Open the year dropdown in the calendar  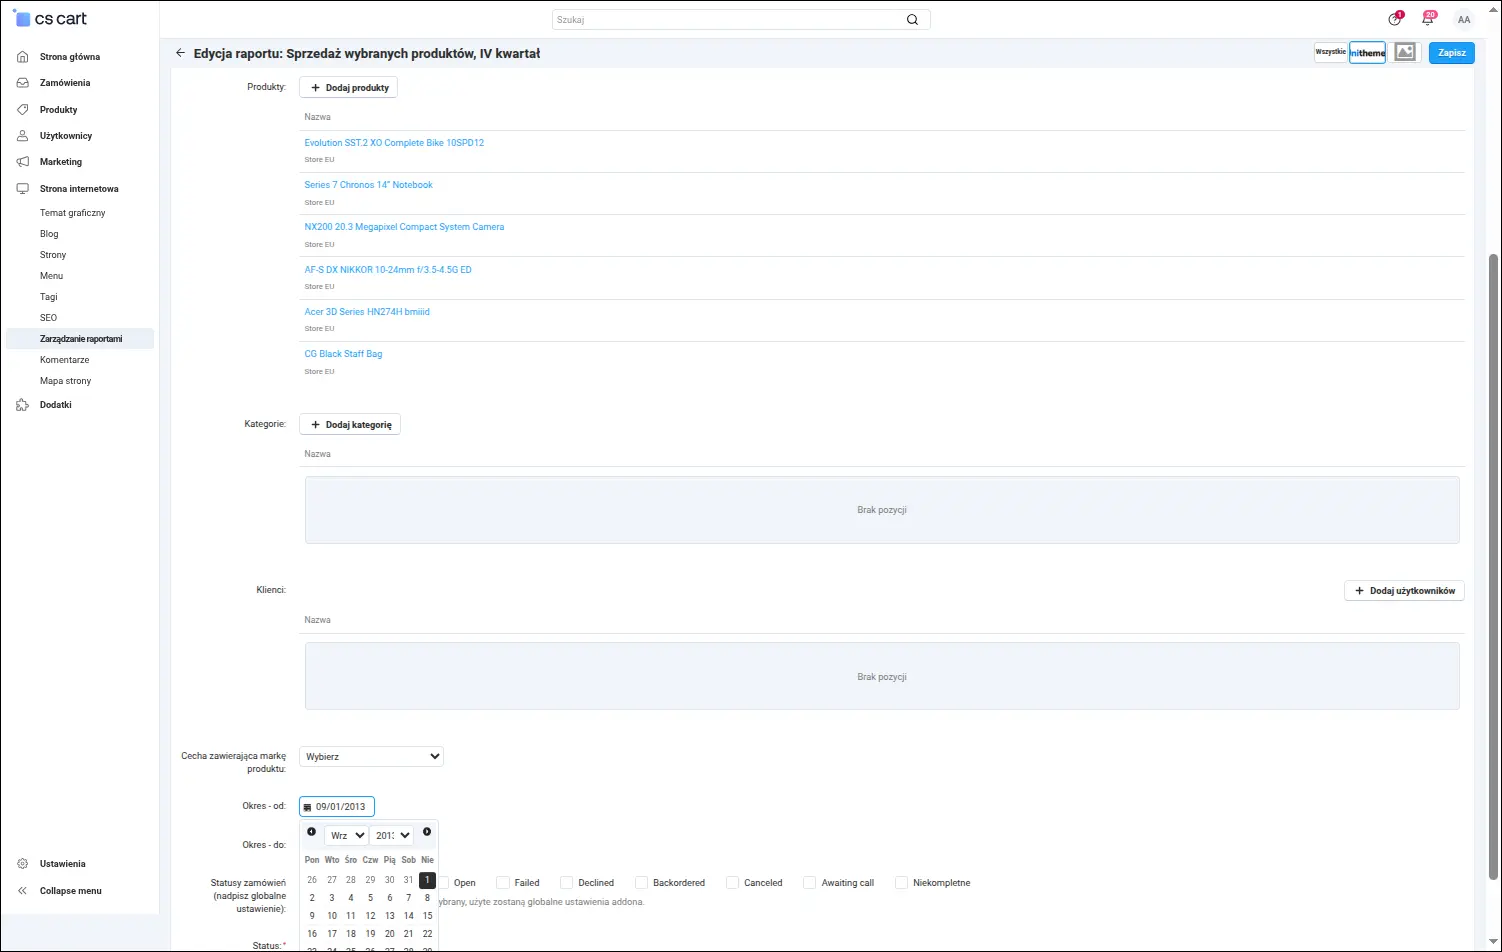[391, 835]
